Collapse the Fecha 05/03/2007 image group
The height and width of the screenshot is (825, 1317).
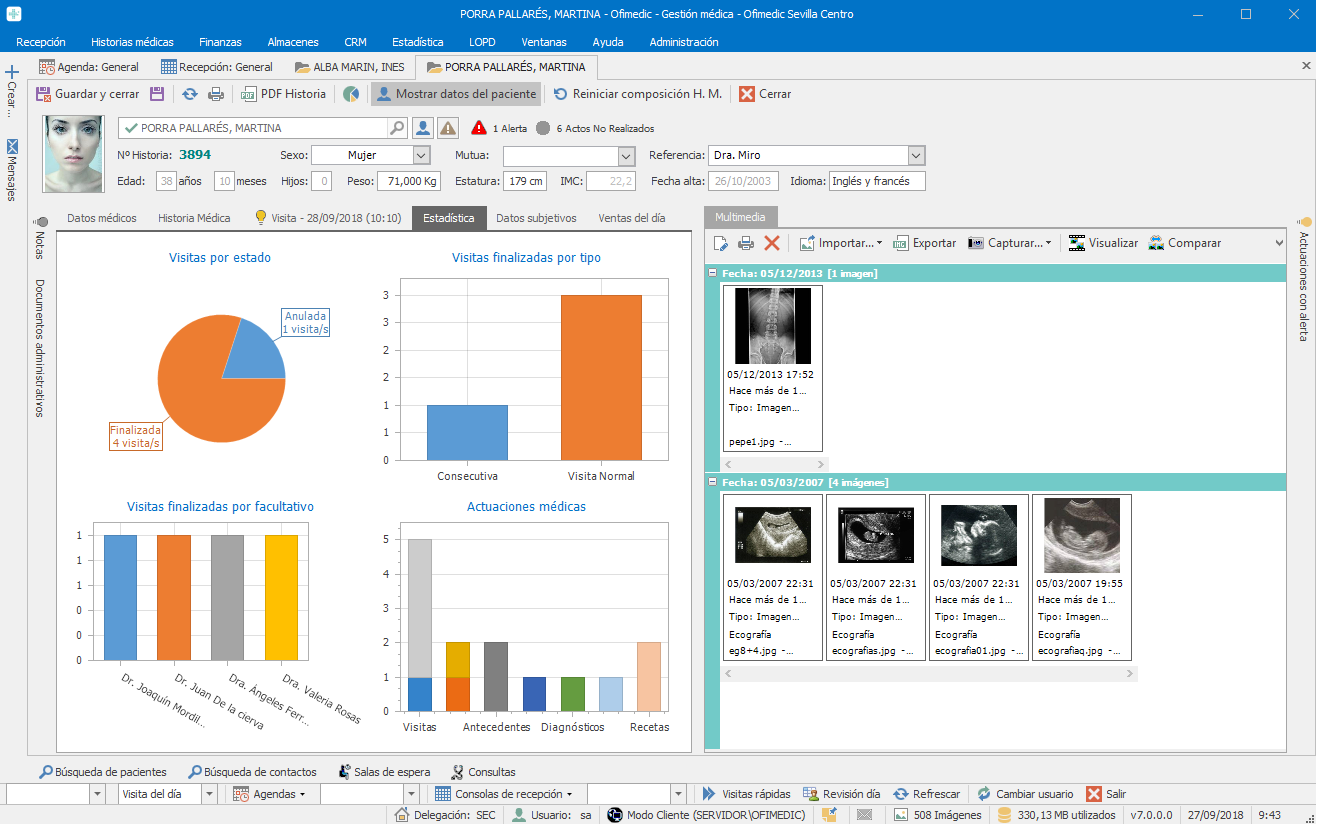point(712,482)
